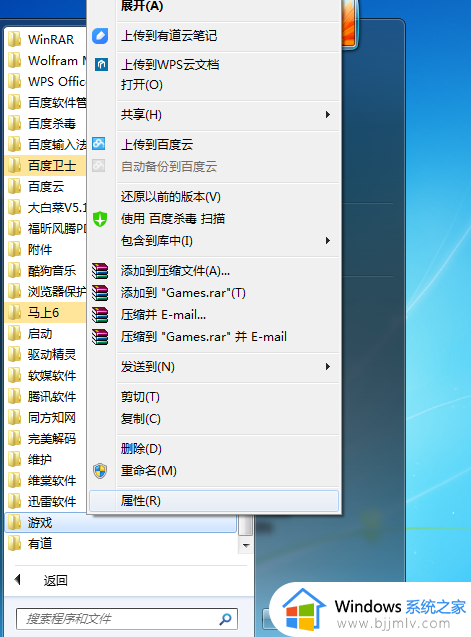Viewport: 471px width, 637px height.
Task: Open the 维棠软件 folder
Action: [x=46, y=481]
